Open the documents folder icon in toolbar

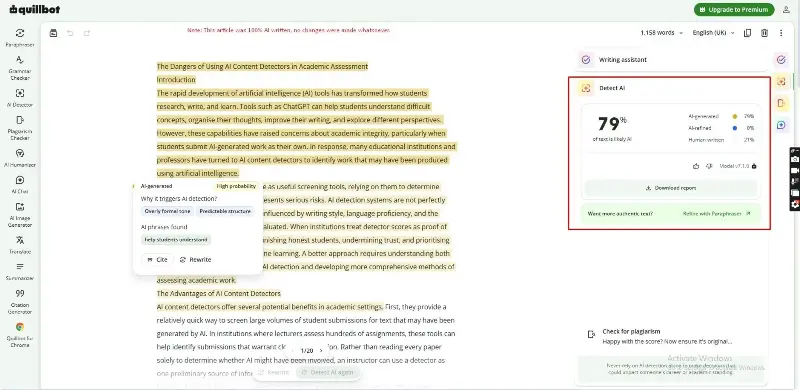tap(53, 33)
